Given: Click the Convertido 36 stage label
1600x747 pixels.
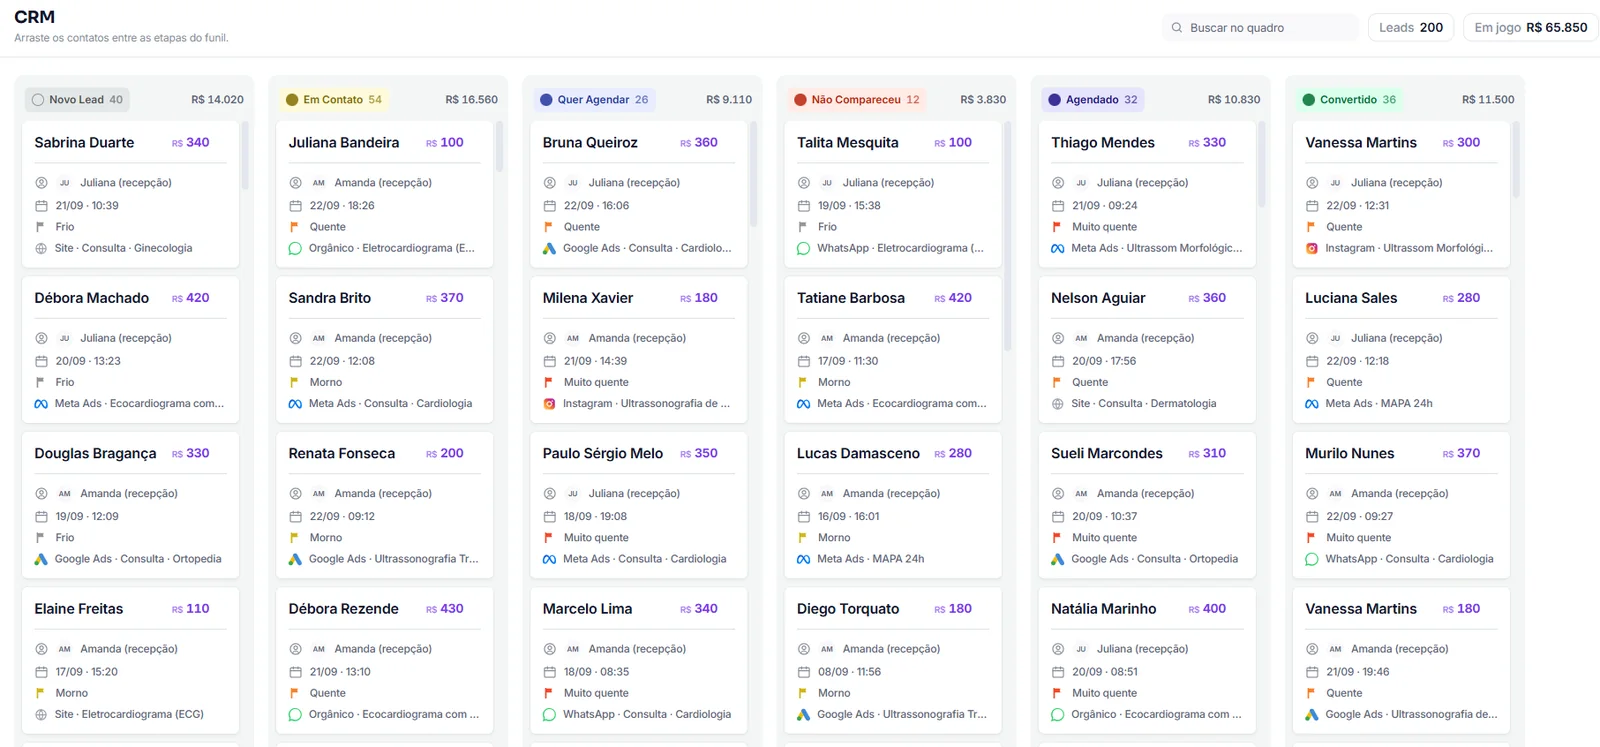Looking at the screenshot, I should pyautogui.click(x=1349, y=100).
